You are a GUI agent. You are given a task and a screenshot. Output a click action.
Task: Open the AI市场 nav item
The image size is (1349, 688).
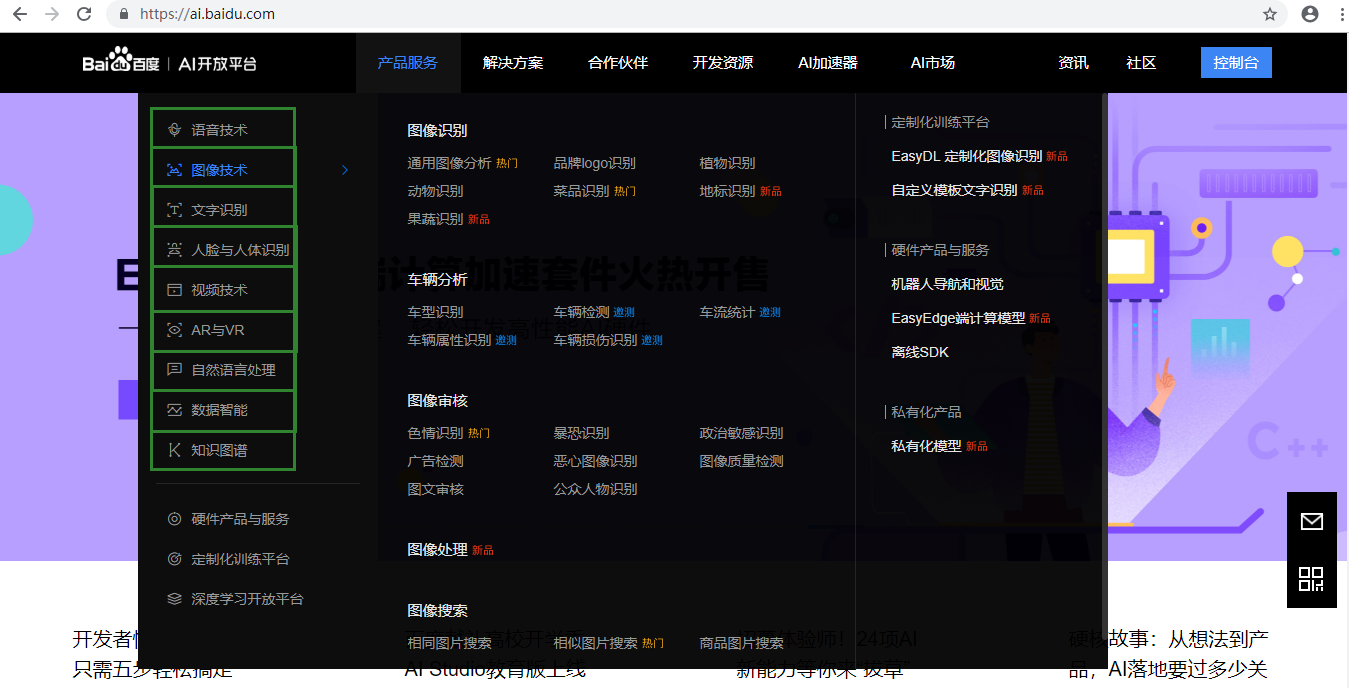pos(932,63)
